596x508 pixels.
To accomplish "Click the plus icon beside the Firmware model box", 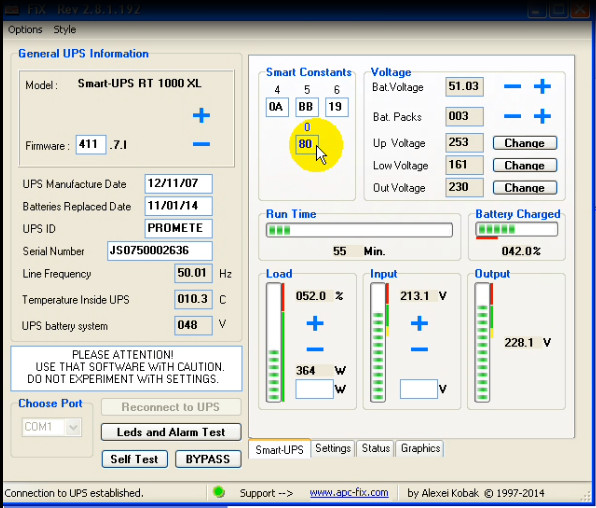I will click(201, 115).
